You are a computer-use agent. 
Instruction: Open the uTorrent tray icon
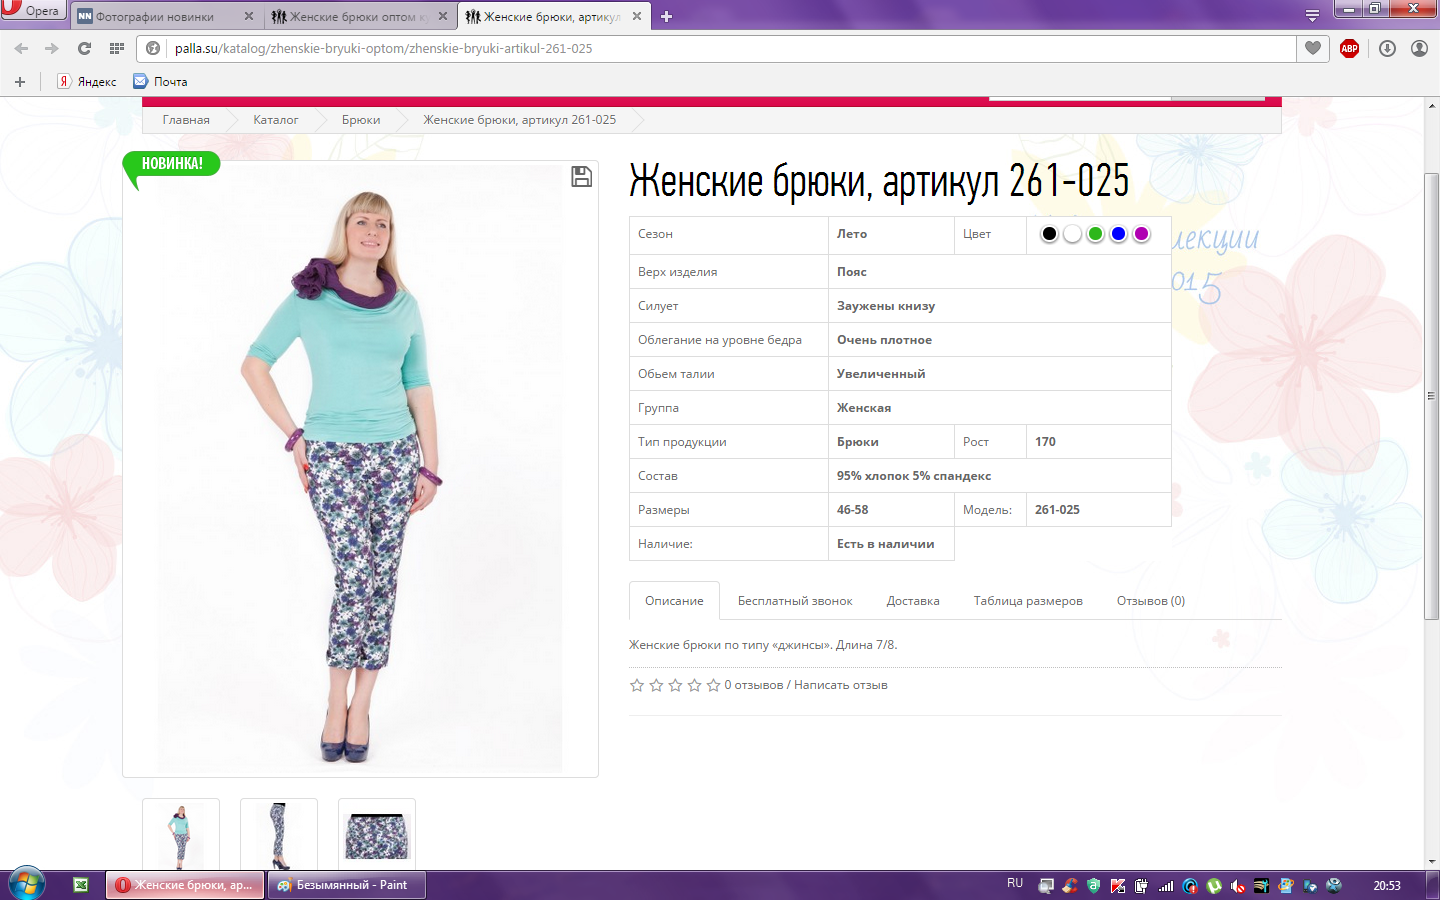[x=1214, y=886]
